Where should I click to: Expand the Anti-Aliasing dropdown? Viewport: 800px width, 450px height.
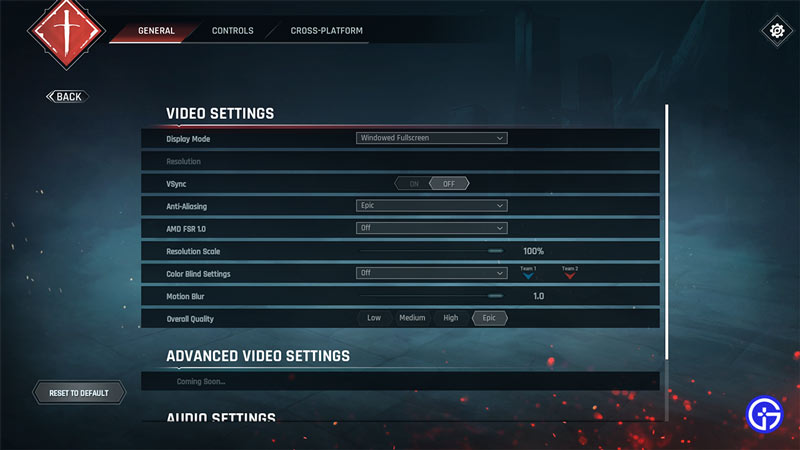(432, 206)
